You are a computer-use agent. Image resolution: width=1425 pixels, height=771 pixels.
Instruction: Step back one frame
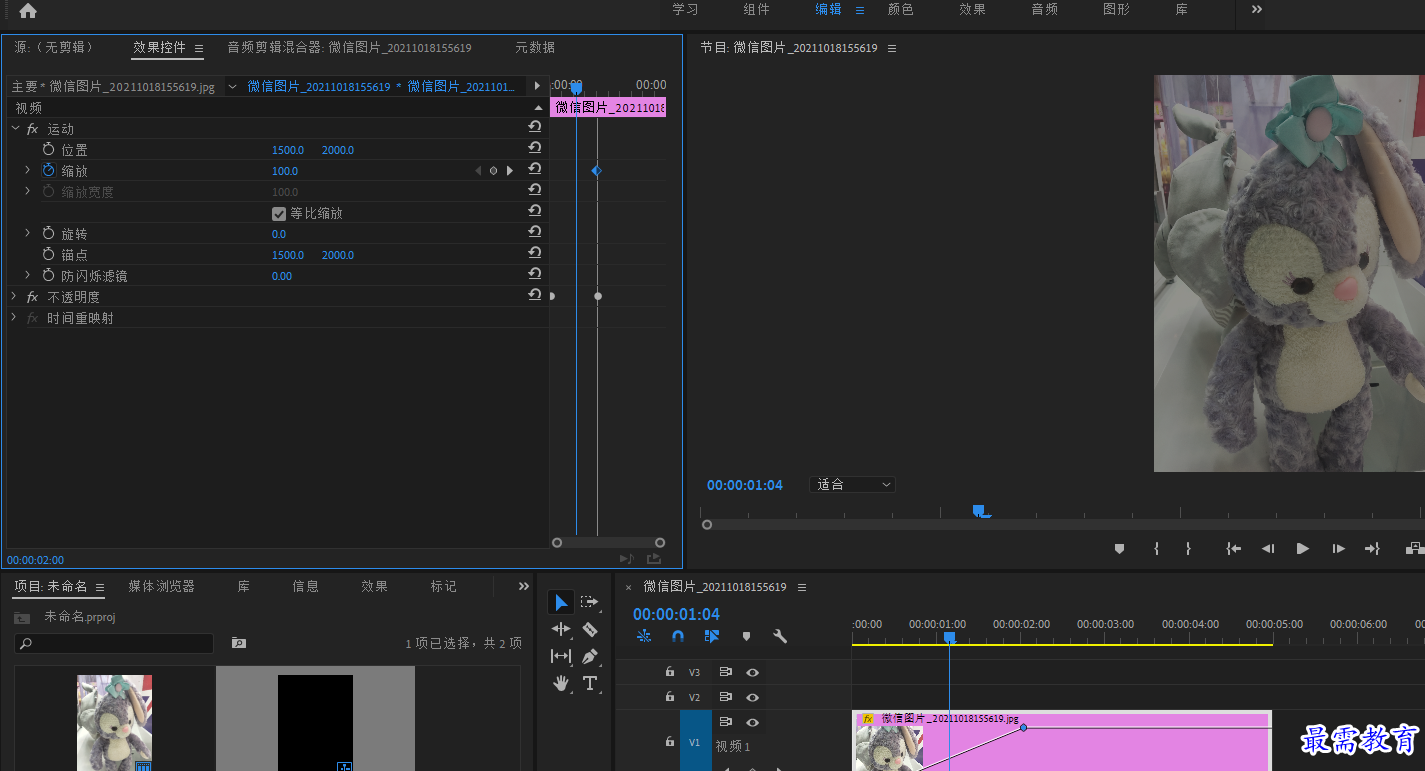pyautogui.click(x=1268, y=548)
